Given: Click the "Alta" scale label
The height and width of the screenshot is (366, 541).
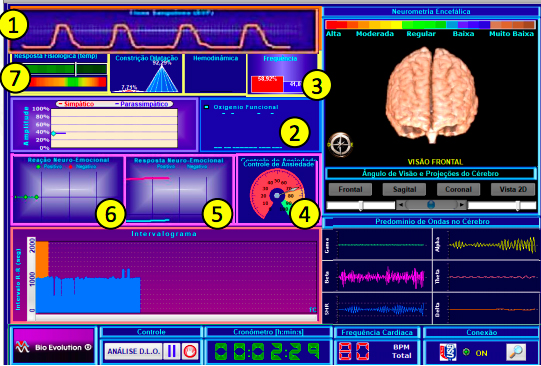Looking at the screenshot, I should (333, 34).
